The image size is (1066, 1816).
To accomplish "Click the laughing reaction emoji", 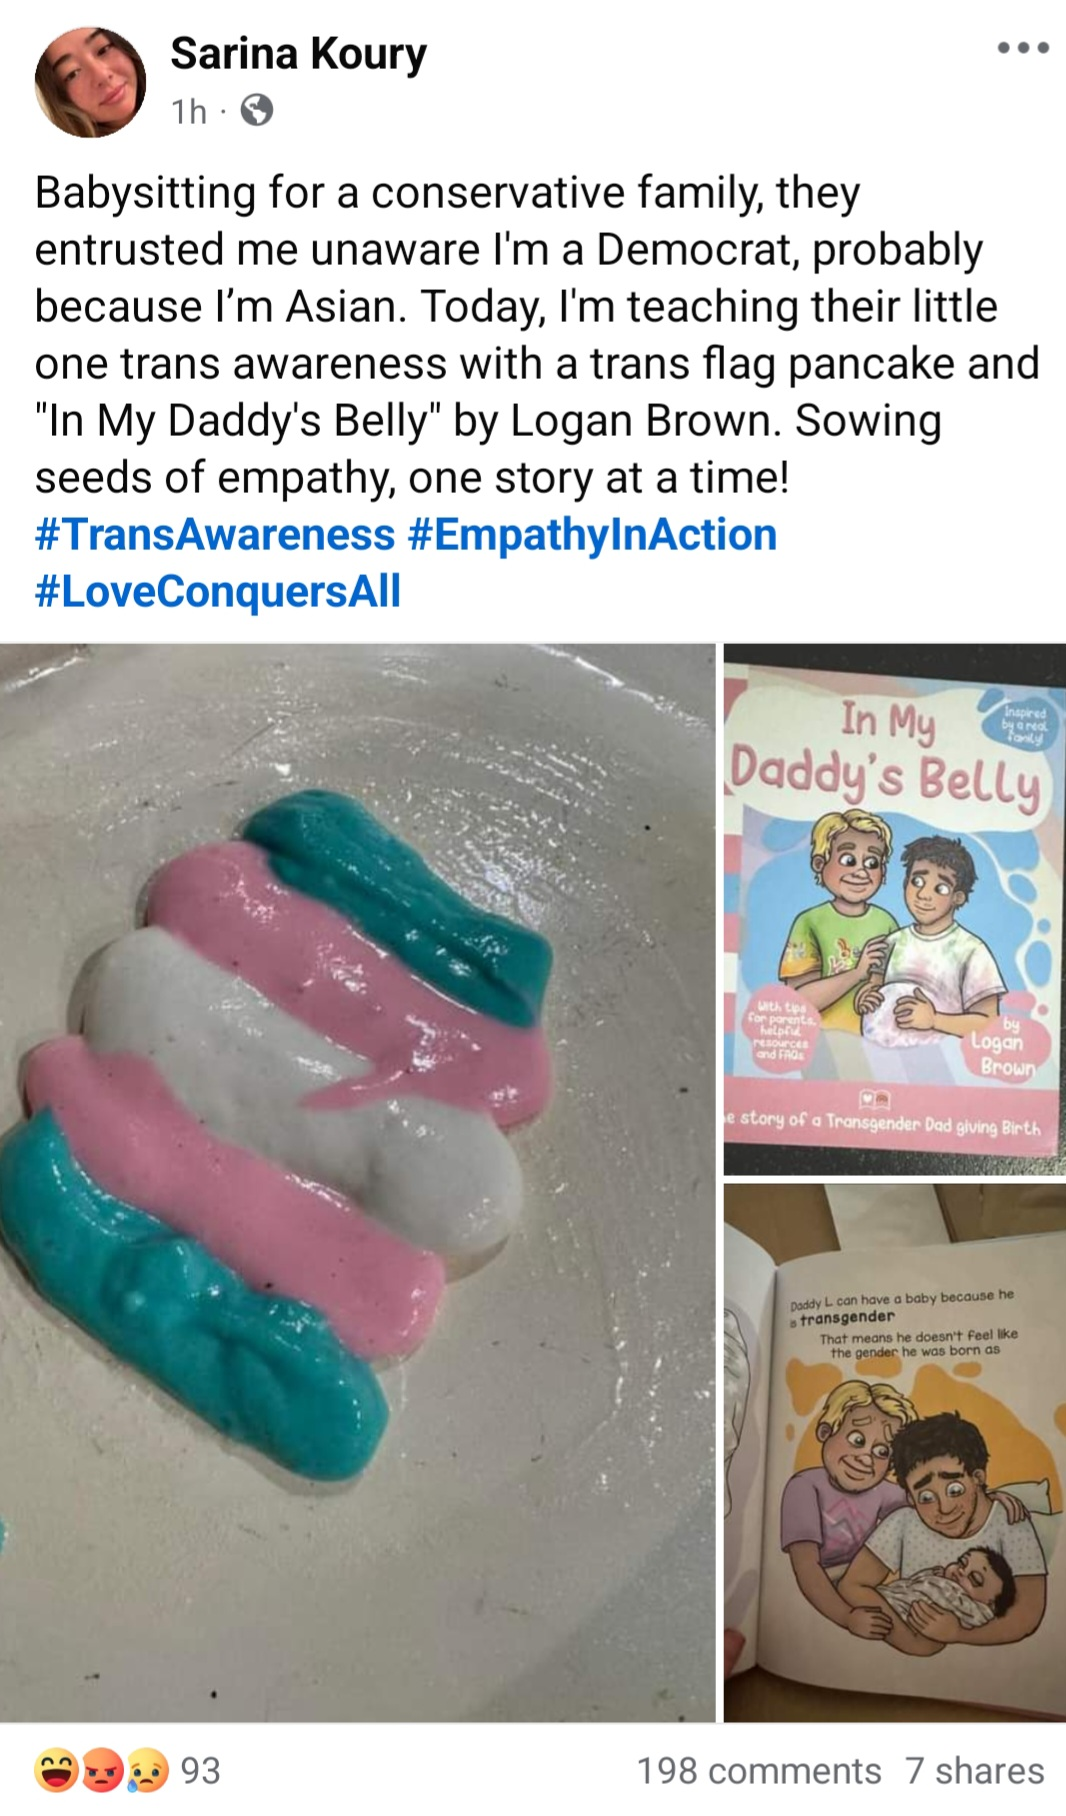I will pos(57,1770).
